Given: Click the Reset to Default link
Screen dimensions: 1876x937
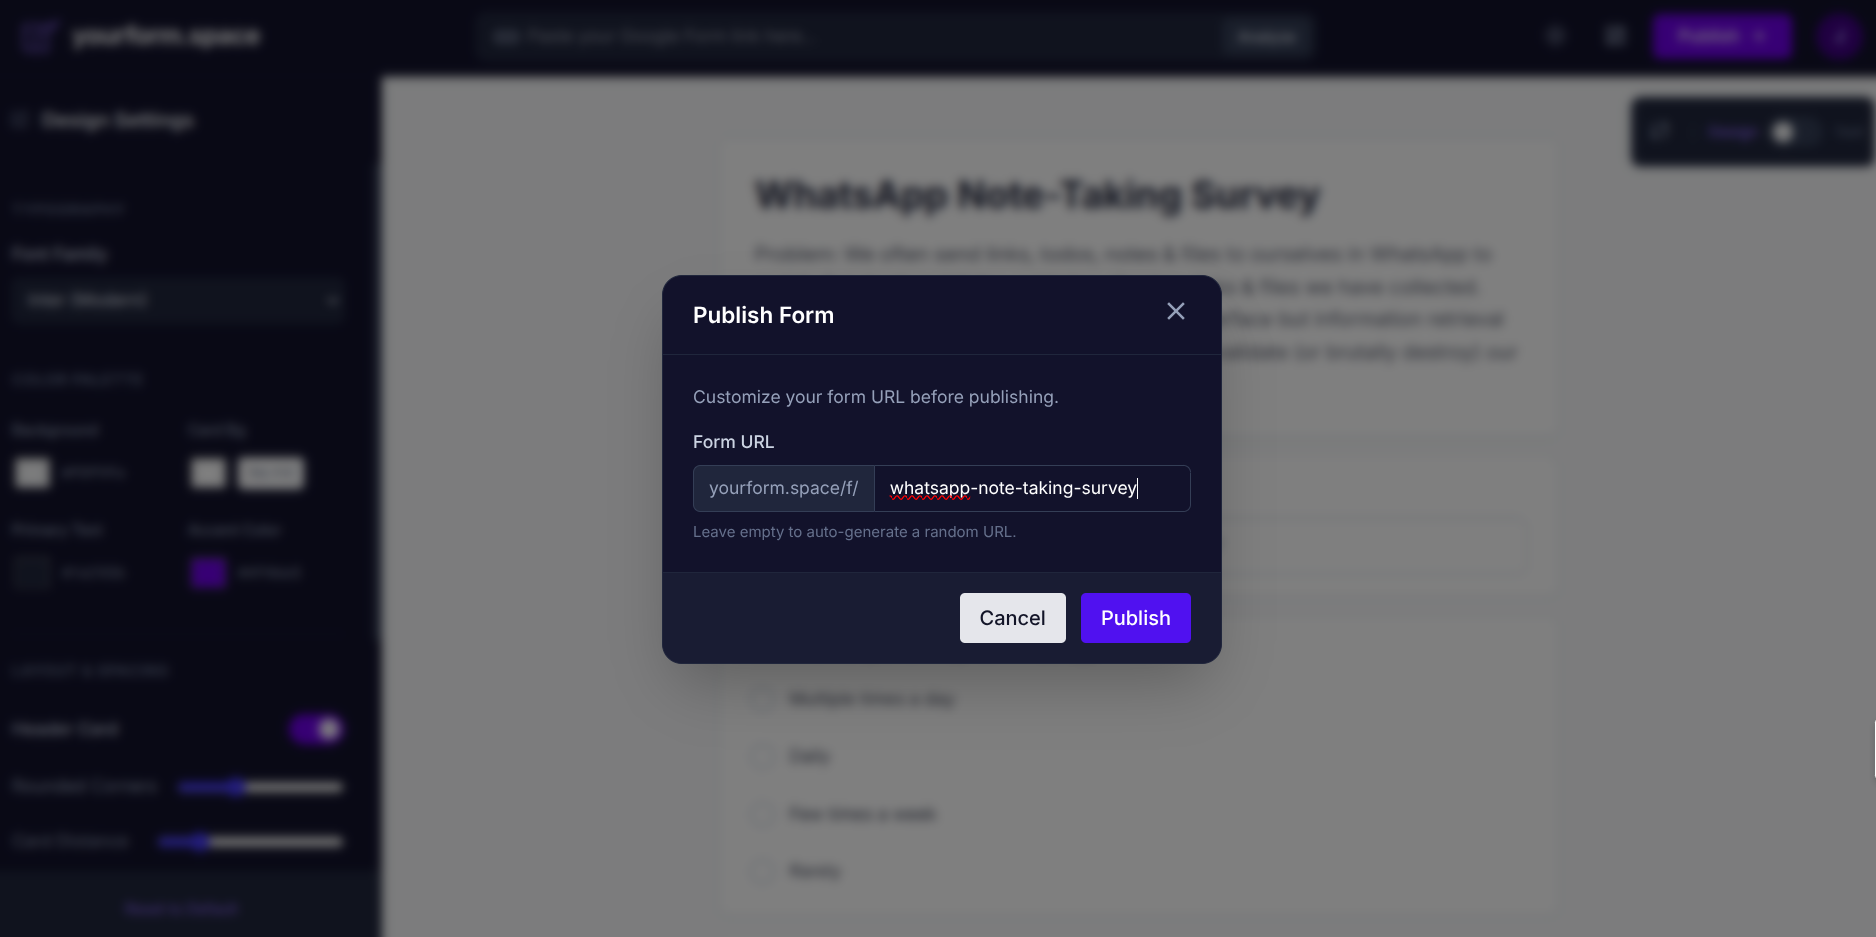Looking at the screenshot, I should (181, 908).
